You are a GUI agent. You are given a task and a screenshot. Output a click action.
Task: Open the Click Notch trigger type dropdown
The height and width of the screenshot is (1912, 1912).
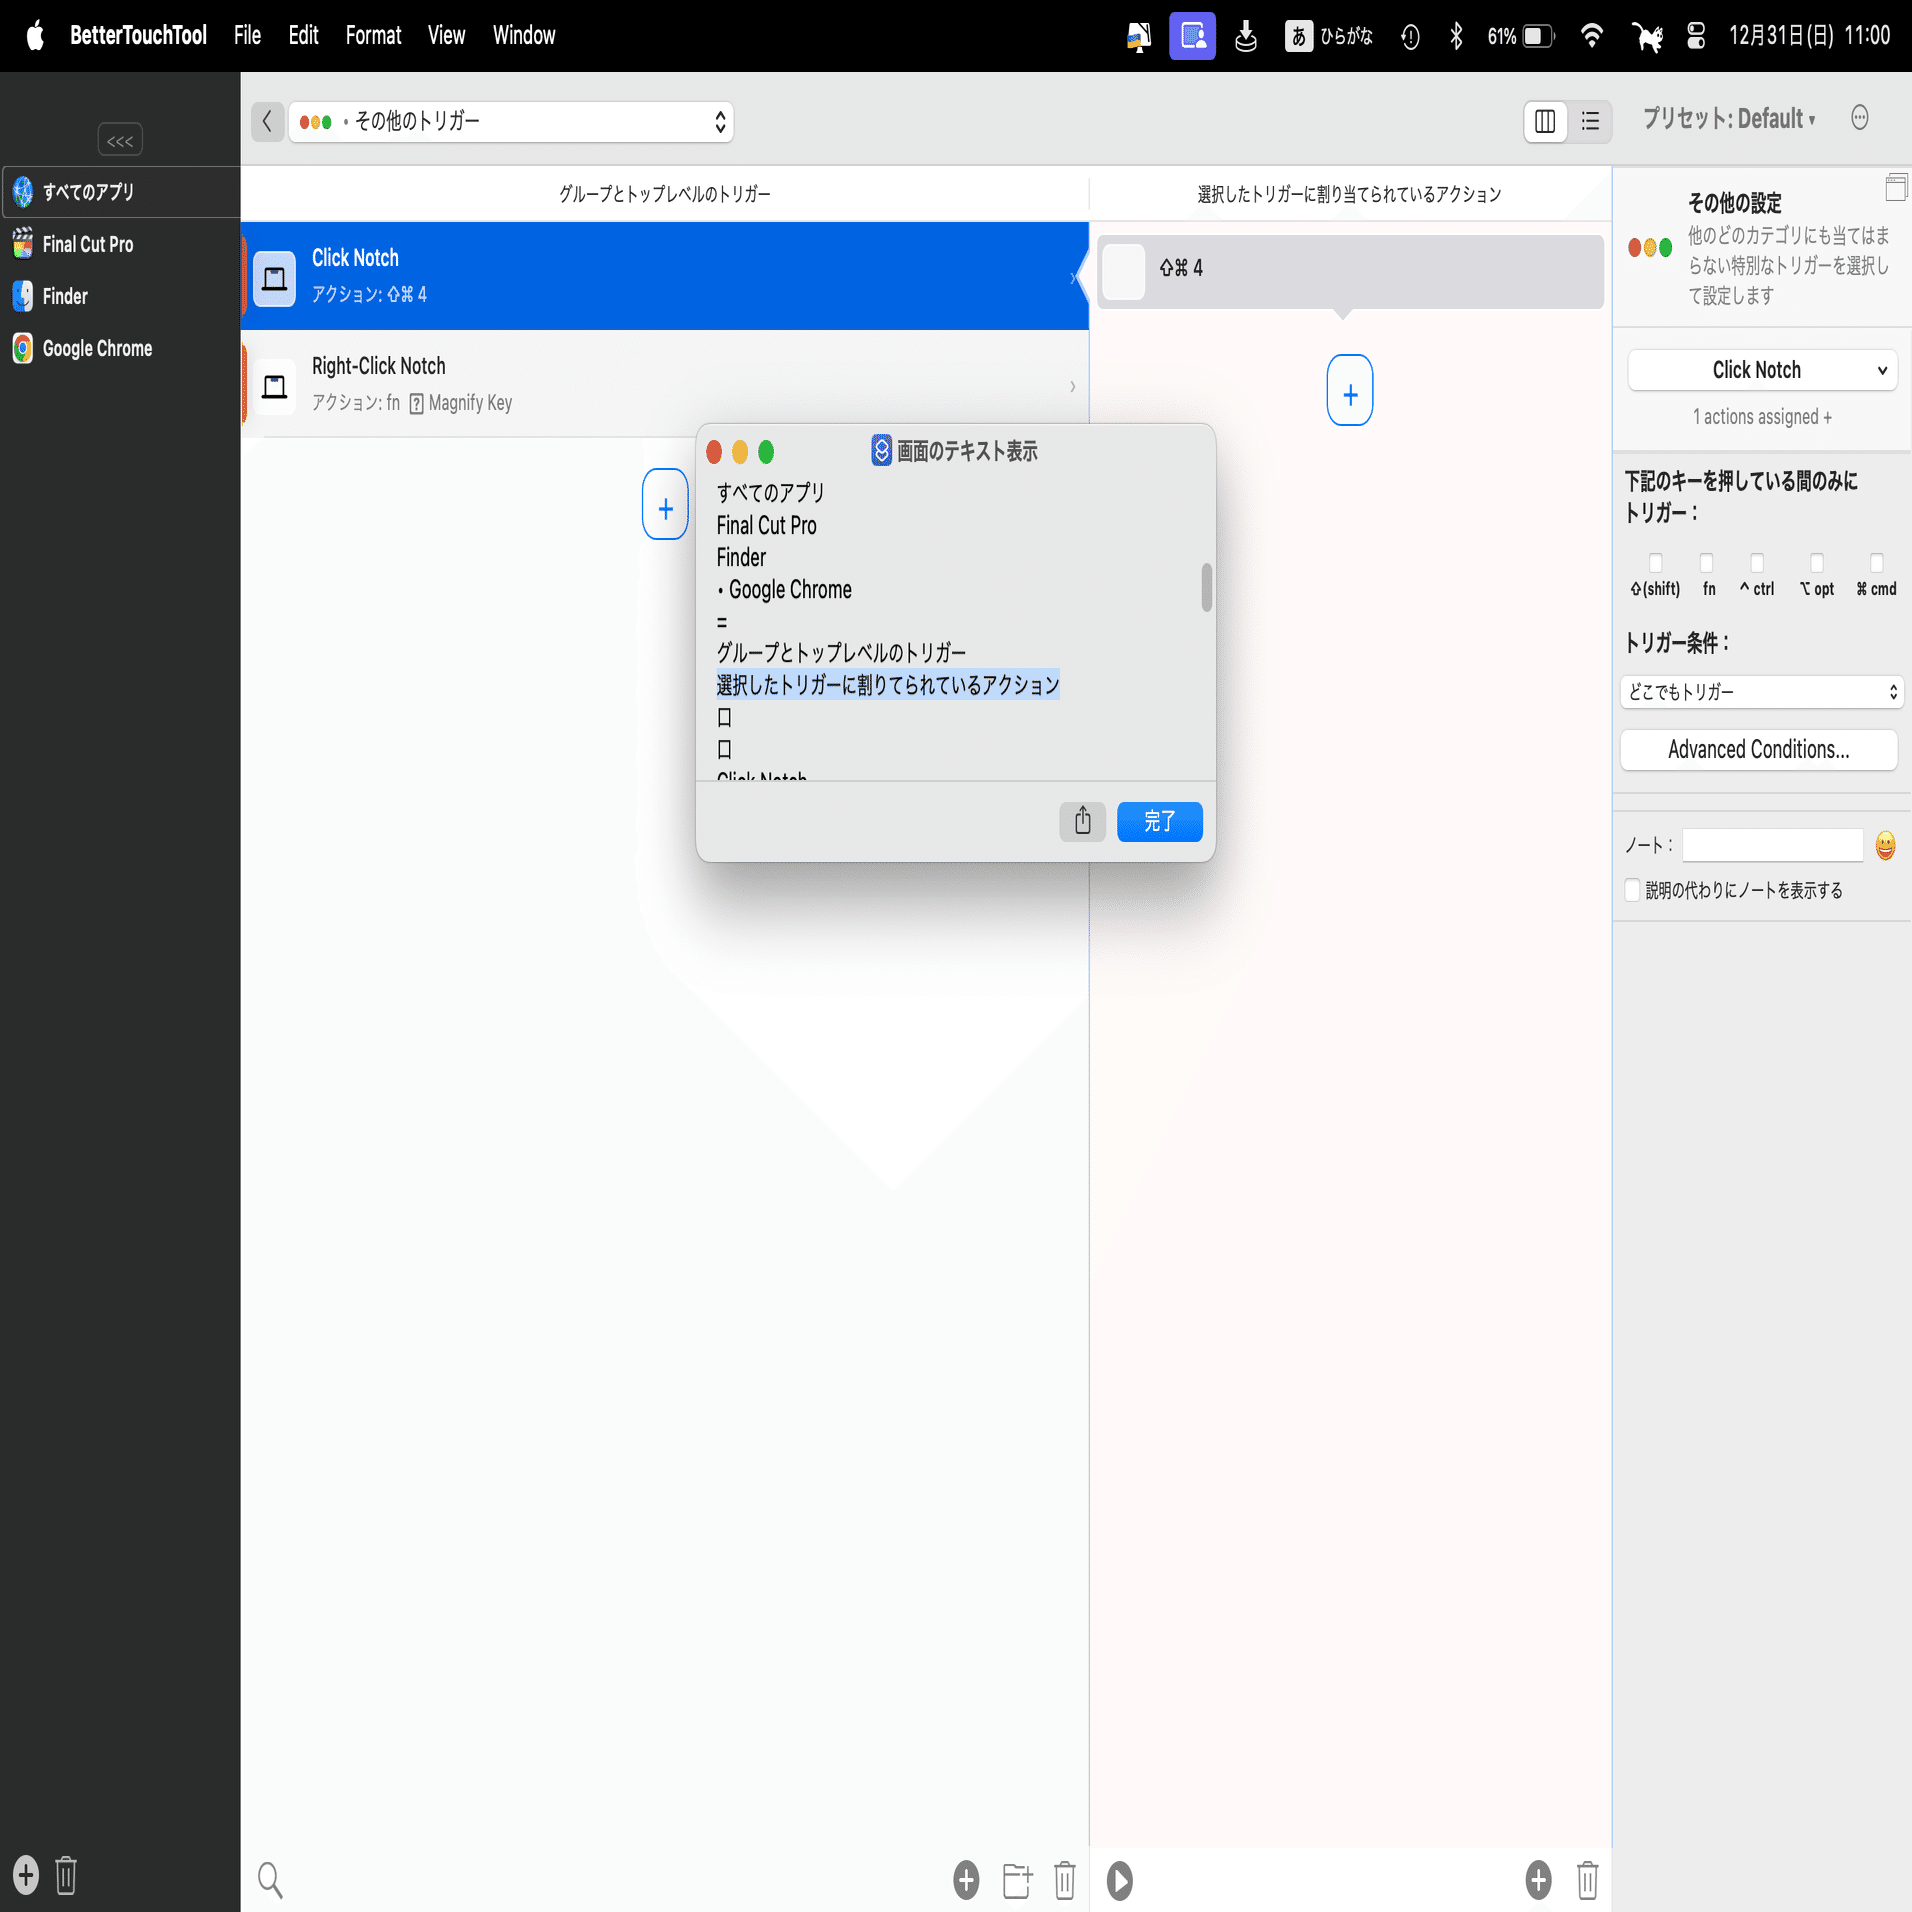pos(1762,370)
